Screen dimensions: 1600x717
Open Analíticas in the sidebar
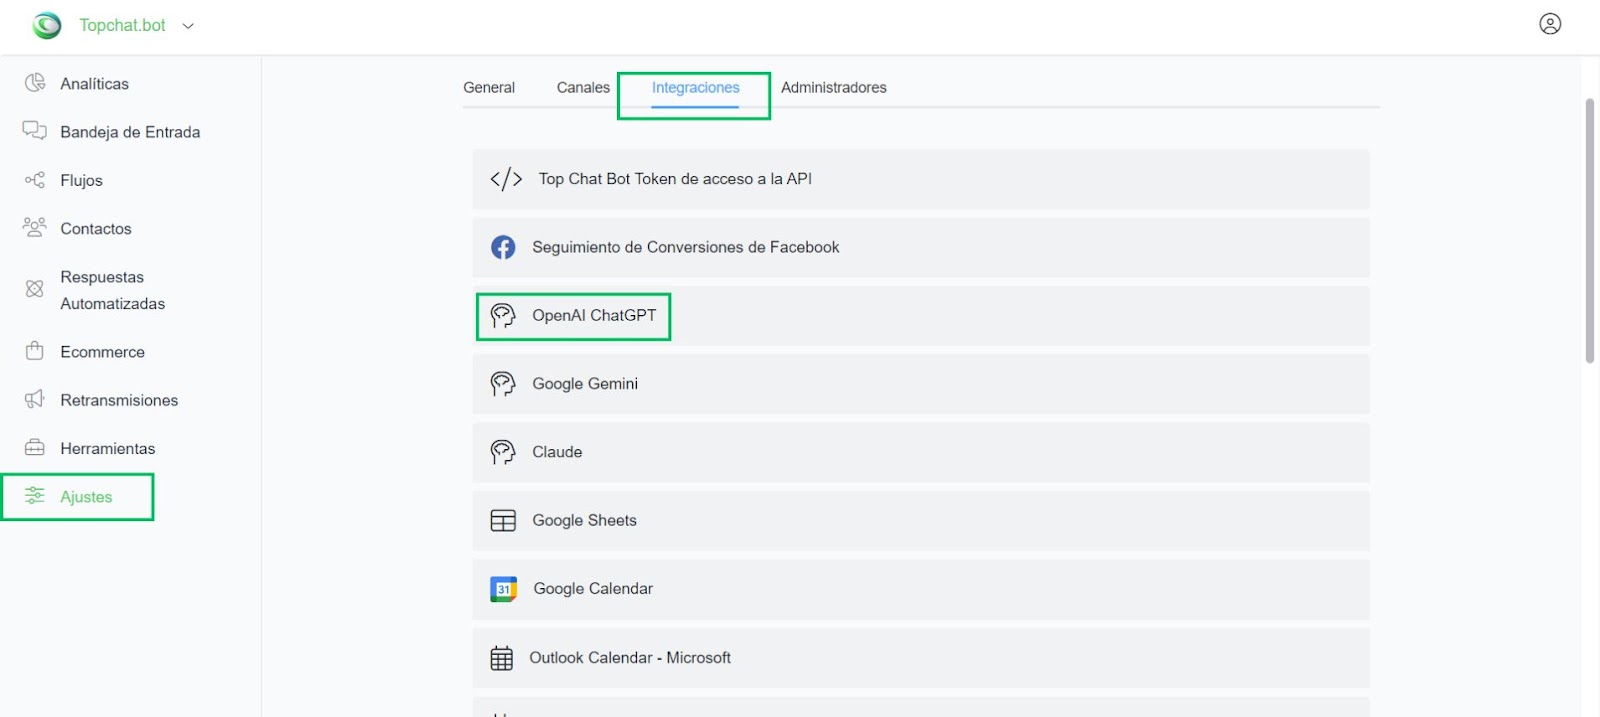tap(94, 84)
